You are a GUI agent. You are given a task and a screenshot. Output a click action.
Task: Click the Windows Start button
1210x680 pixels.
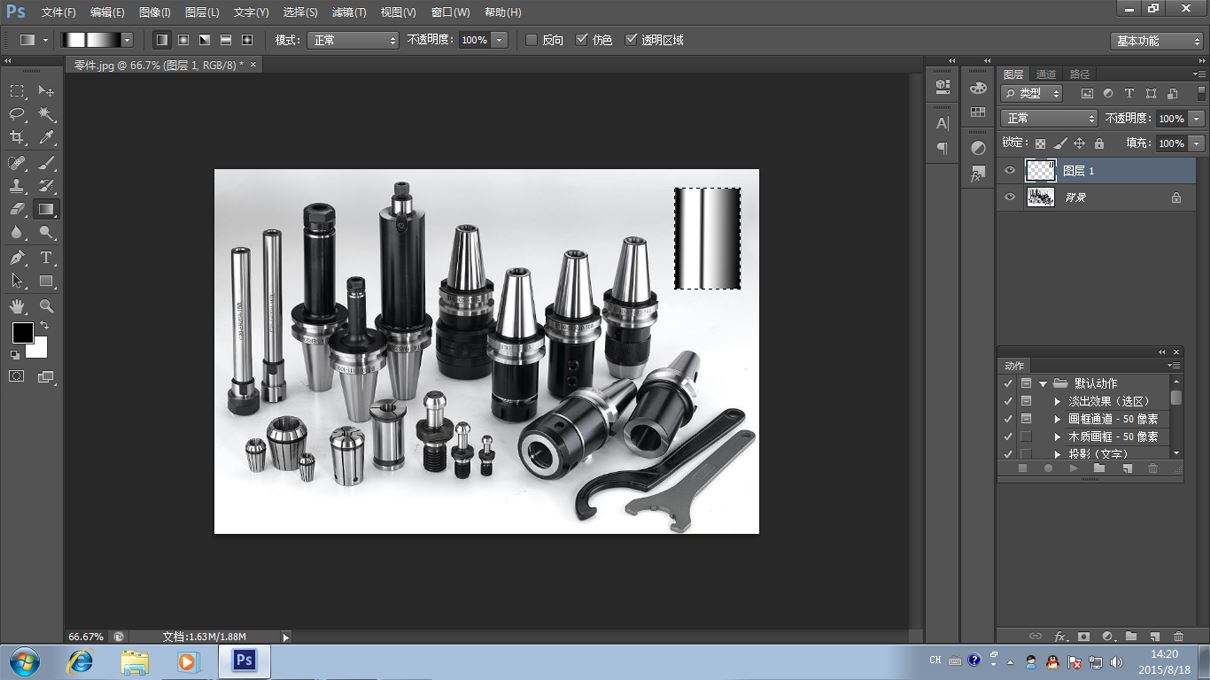[24, 661]
